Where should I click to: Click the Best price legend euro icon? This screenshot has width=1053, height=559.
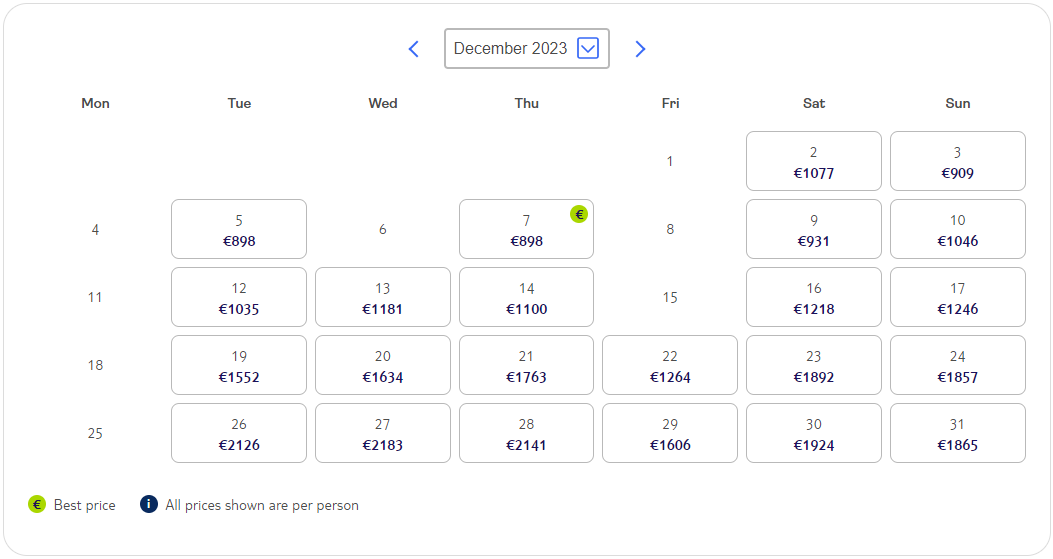pyautogui.click(x=37, y=504)
